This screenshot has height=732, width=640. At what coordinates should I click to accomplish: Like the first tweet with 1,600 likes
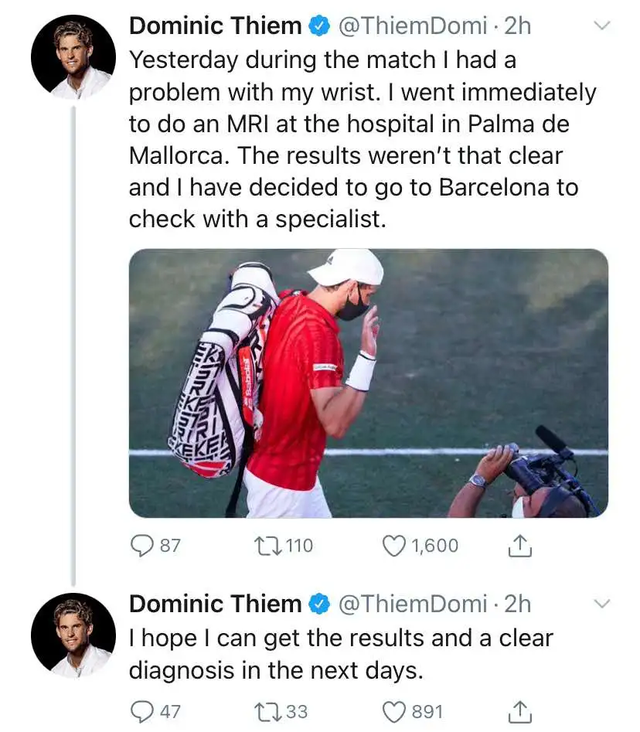pyautogui.click(x=394, y=546)
